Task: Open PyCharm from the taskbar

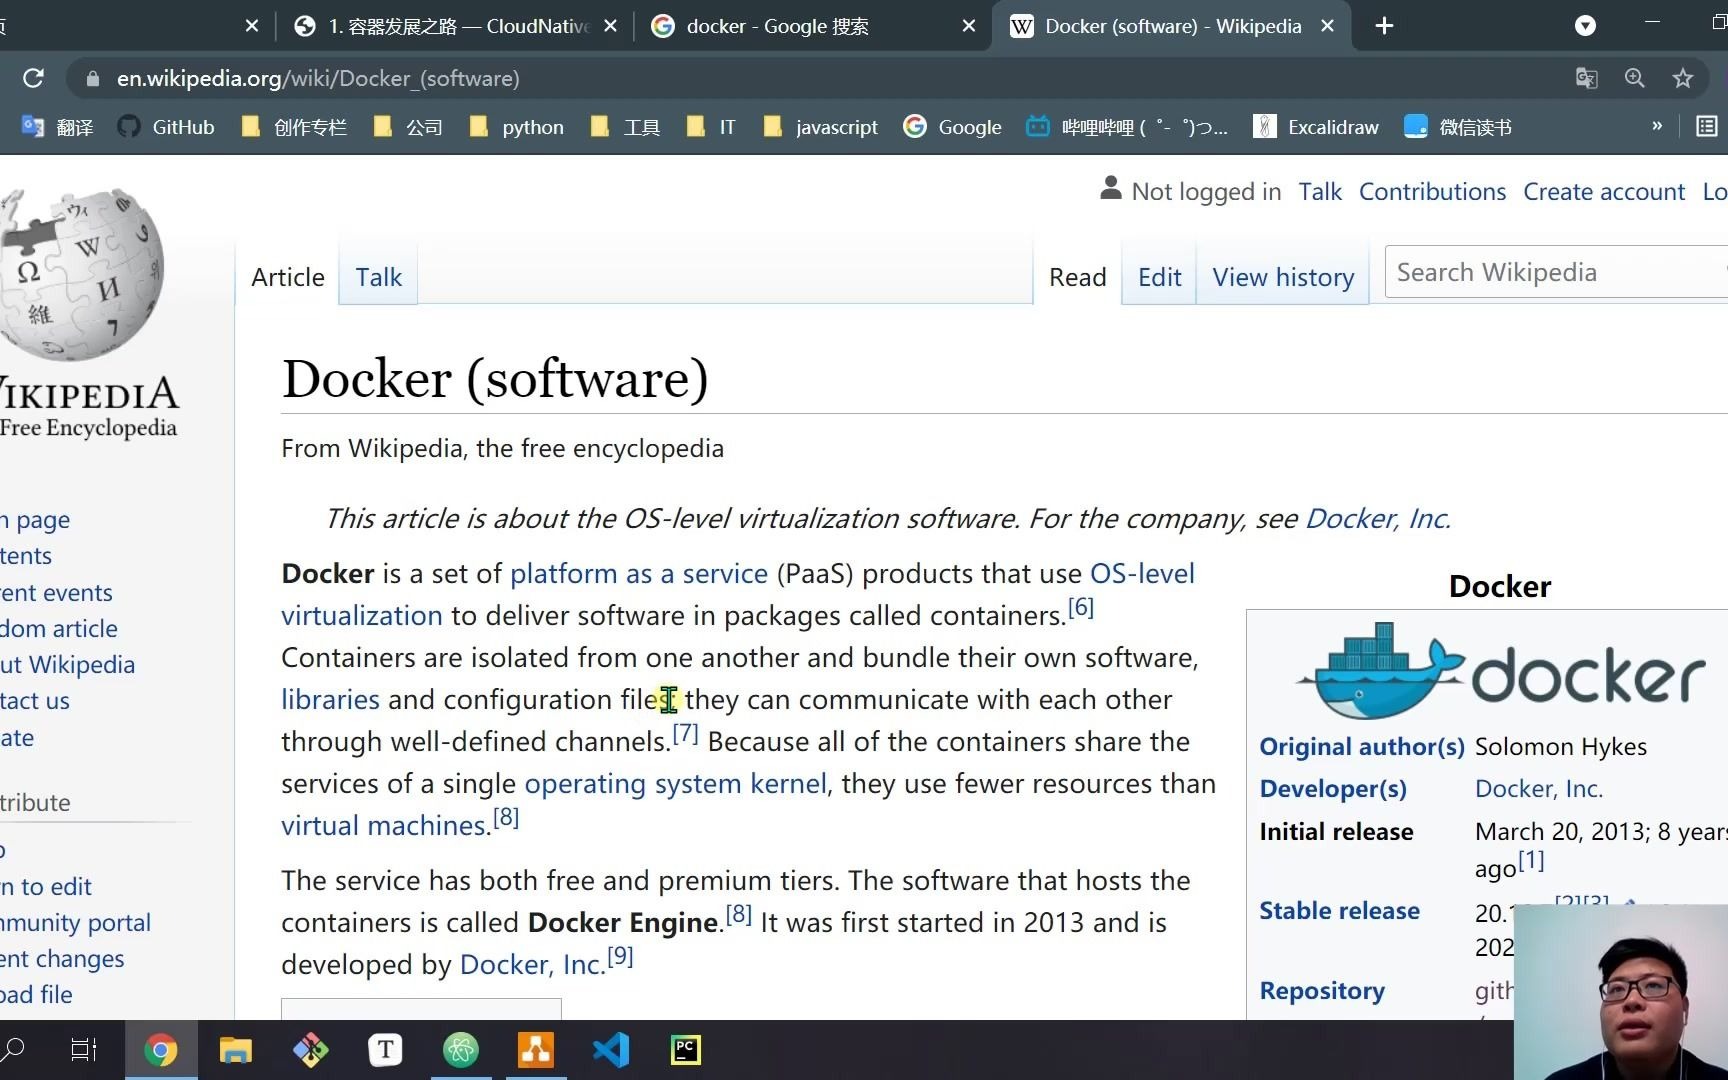Action: click(x=686, y=1050)
